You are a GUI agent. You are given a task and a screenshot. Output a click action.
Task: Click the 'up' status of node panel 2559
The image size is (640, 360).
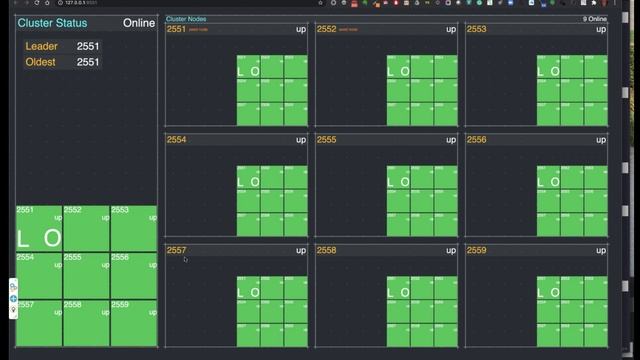pyautogui.click(x=601, y=251)
